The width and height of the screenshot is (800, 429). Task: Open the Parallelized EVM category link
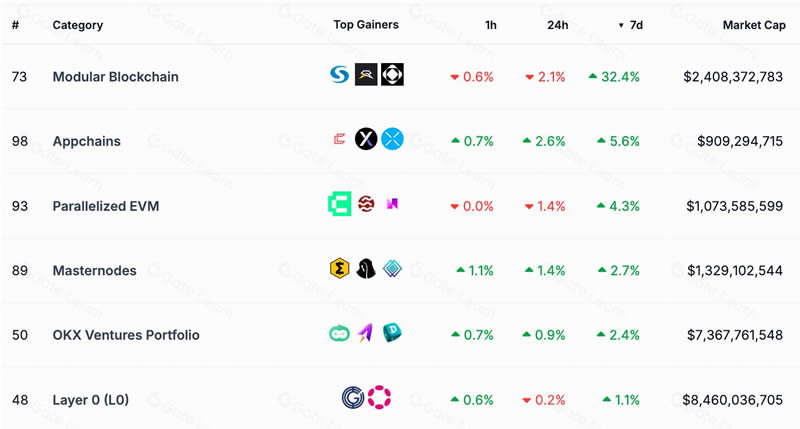(x=106, y=206)
